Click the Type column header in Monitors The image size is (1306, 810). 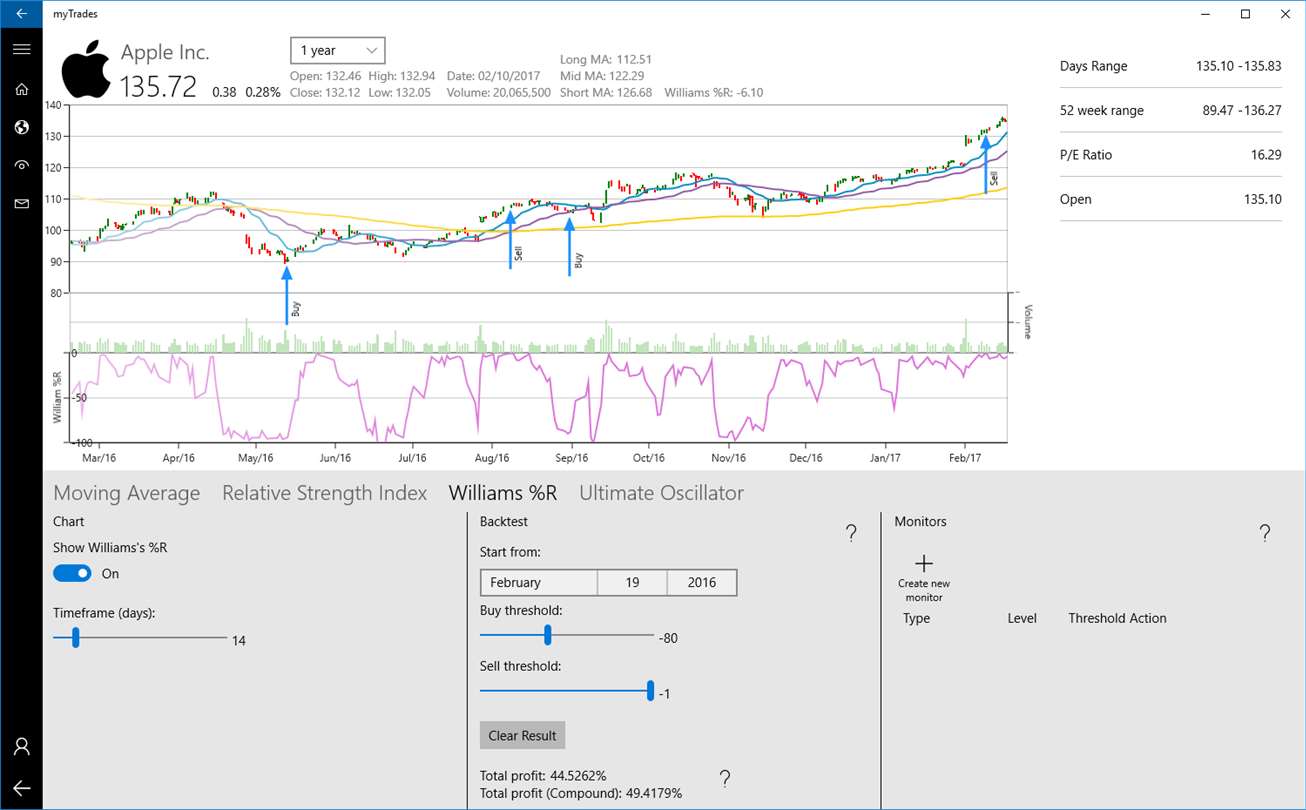click(917, 618)
